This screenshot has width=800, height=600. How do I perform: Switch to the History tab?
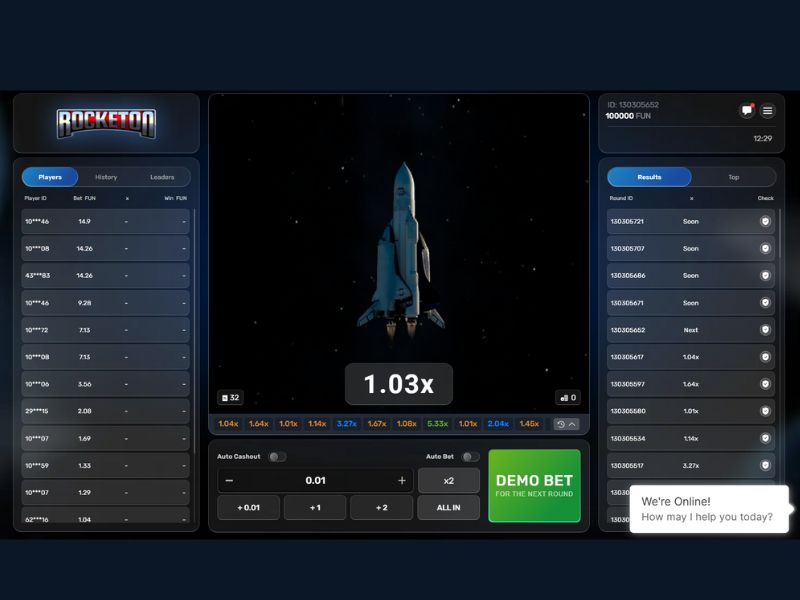(x=106, y=177)
